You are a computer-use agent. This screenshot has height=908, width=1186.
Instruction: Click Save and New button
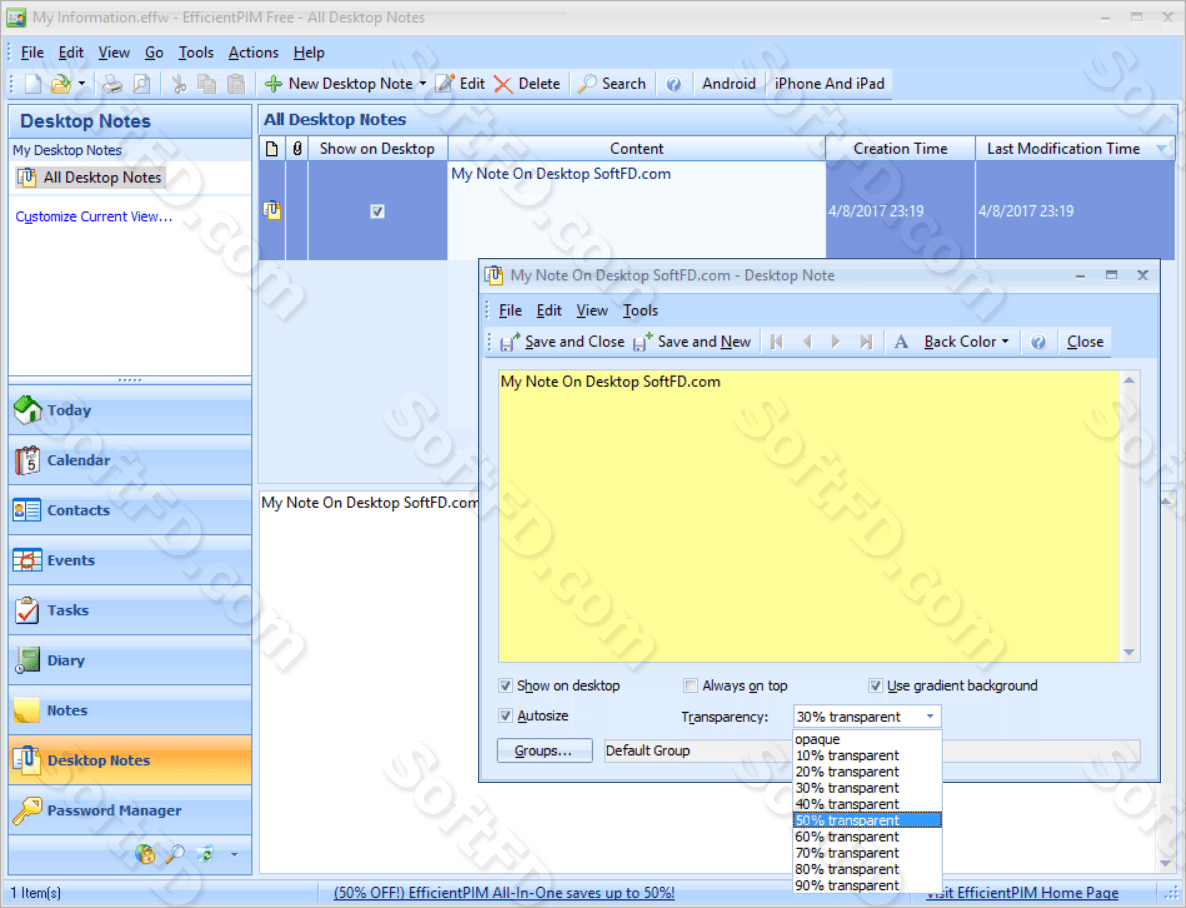tap(692, 342)
